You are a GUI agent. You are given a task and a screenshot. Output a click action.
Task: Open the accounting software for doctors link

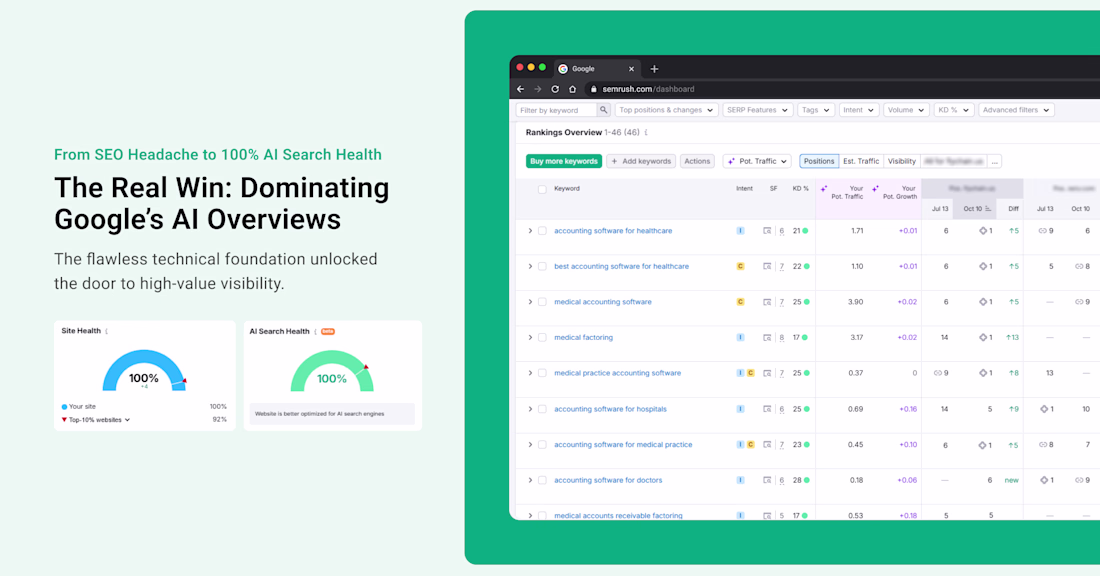click(x=608, y=481)
